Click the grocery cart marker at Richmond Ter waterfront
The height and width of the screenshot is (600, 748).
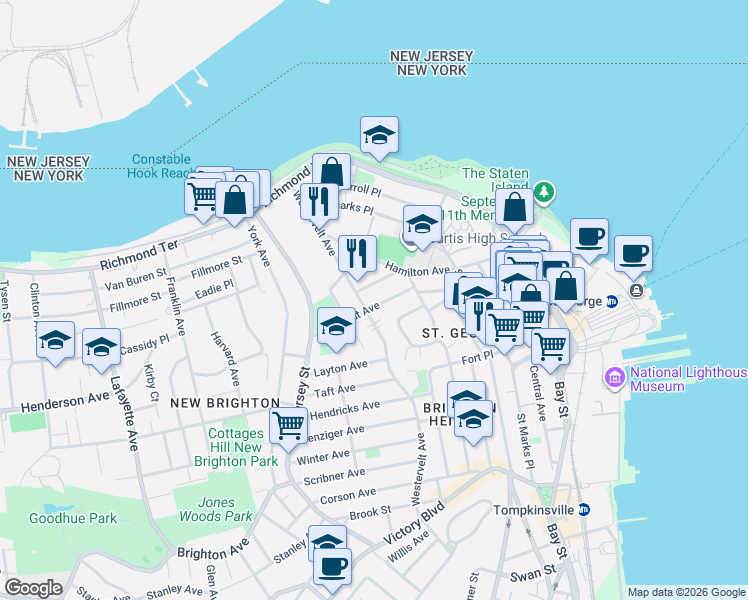203,197
